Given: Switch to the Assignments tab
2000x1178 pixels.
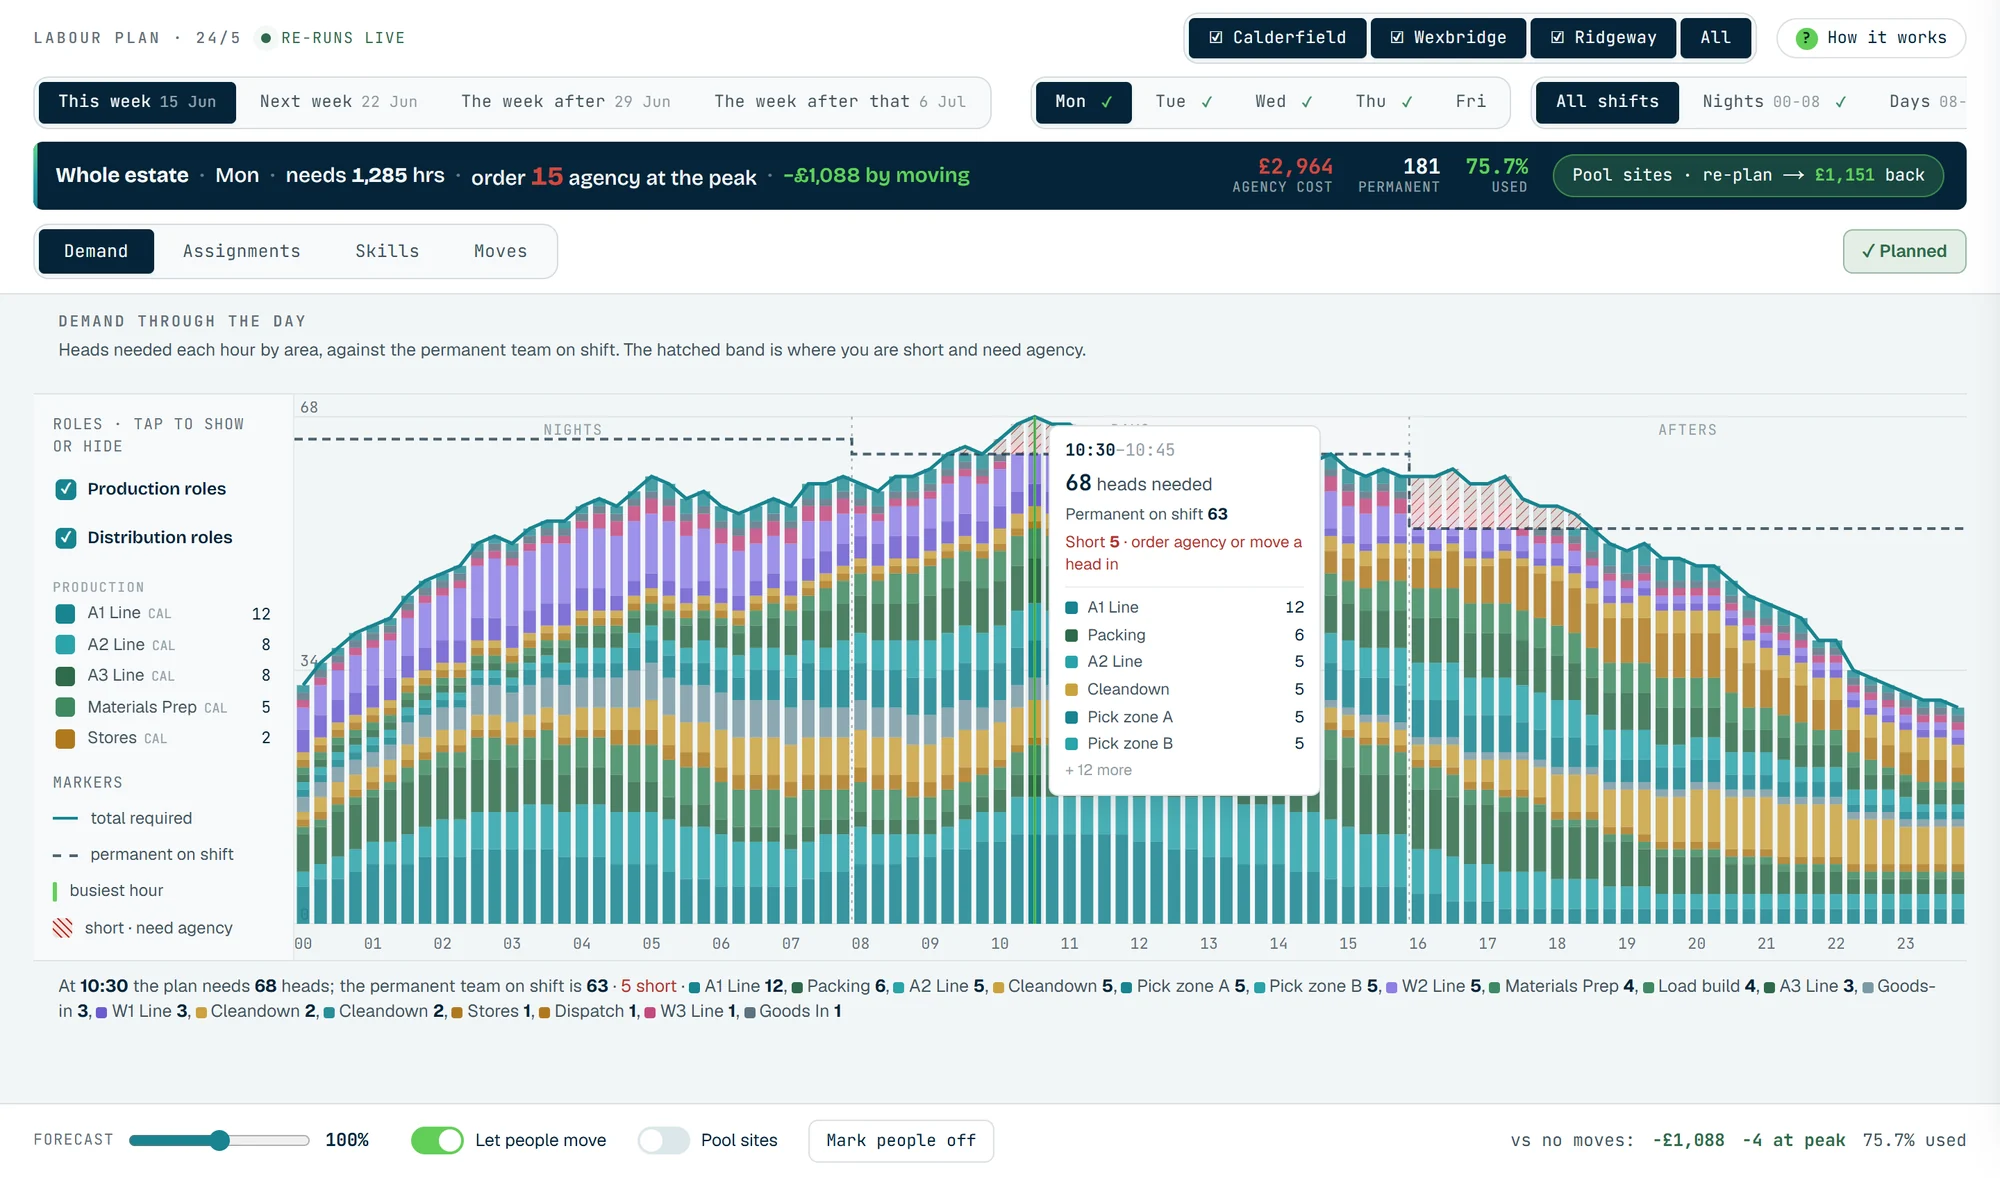Looking at the screenshot, I should pos(241,251).
